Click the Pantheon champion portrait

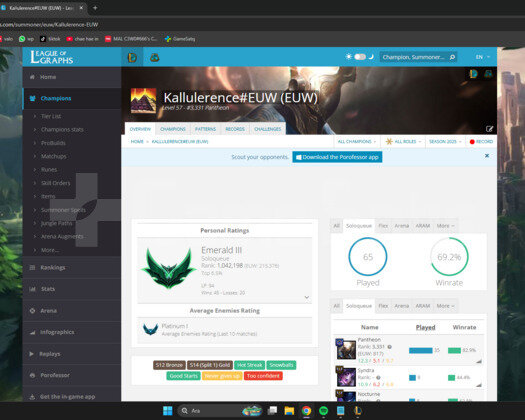346,349
